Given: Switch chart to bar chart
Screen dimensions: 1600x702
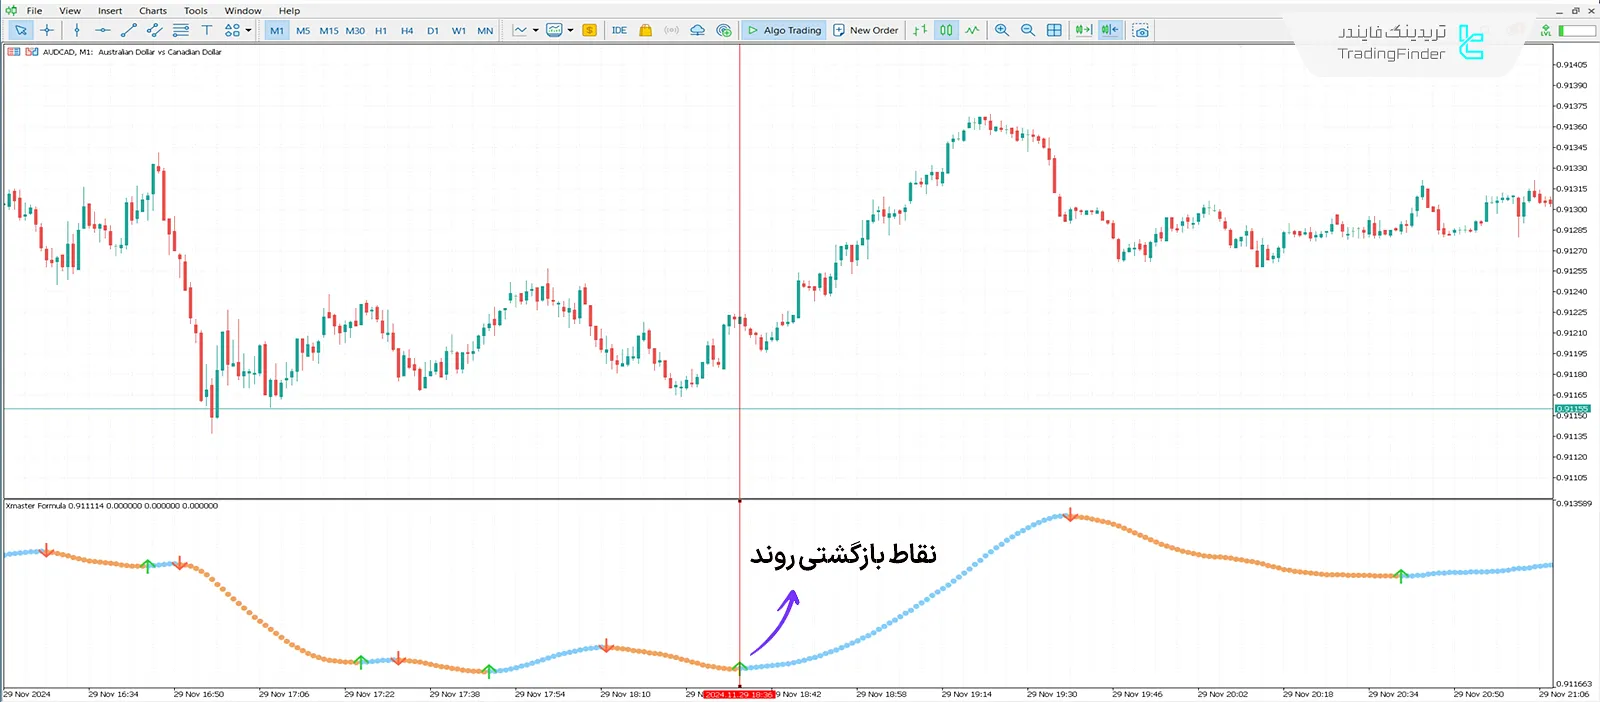Looking at the screenshot, I should (x=920, y=30).
